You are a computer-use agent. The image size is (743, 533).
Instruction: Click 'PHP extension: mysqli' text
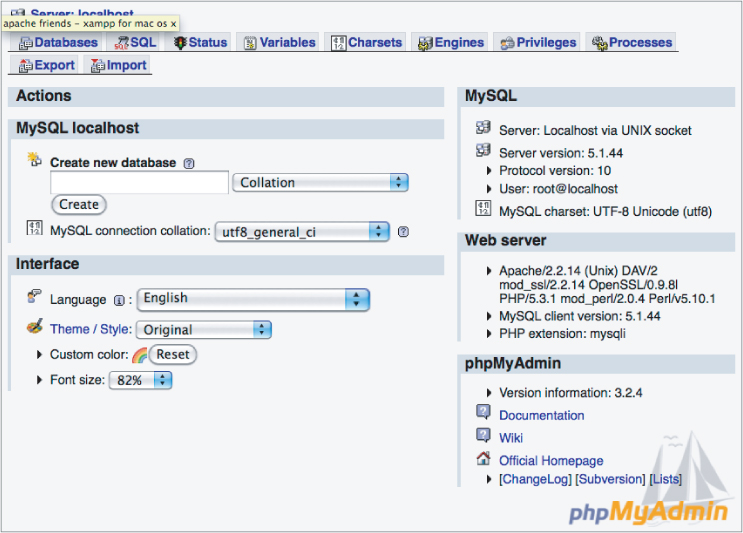(x=562, y=334)
